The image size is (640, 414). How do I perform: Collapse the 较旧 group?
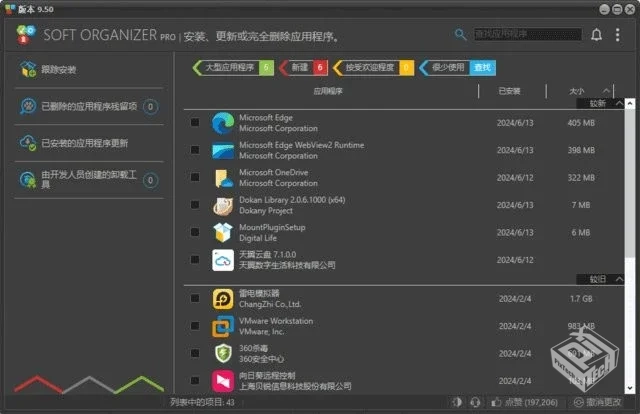619,279
